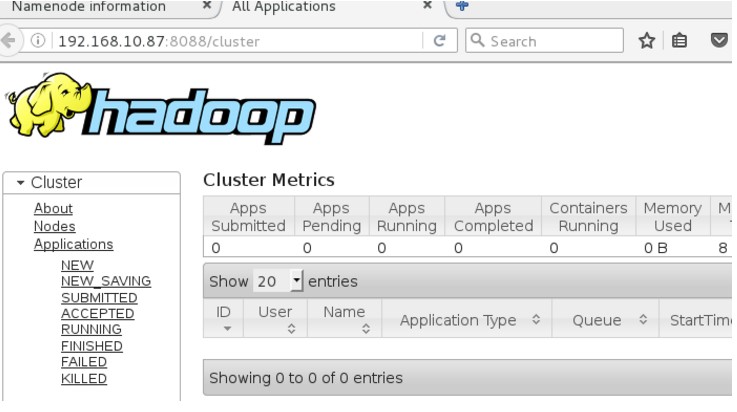Sort table by Name column
The image size is (737, 412).
coord(344,318)
